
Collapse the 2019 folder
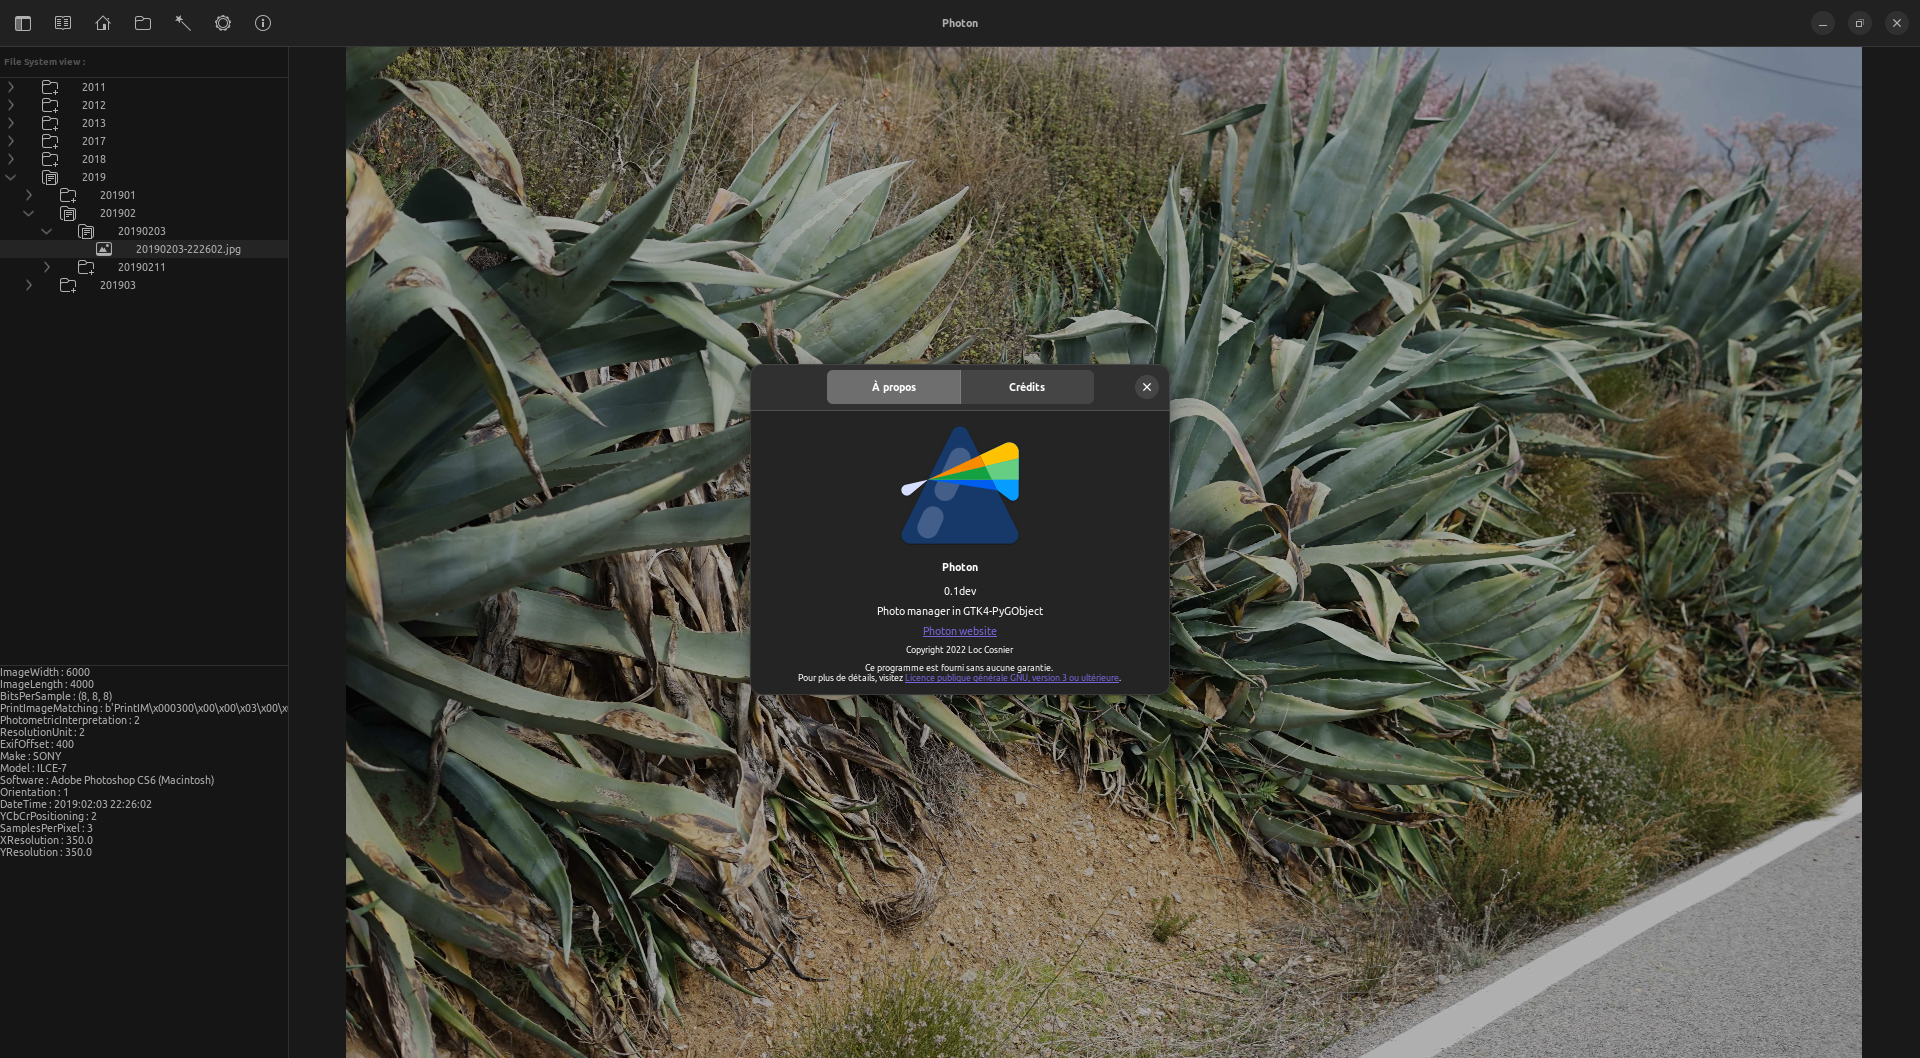(11, 177)
